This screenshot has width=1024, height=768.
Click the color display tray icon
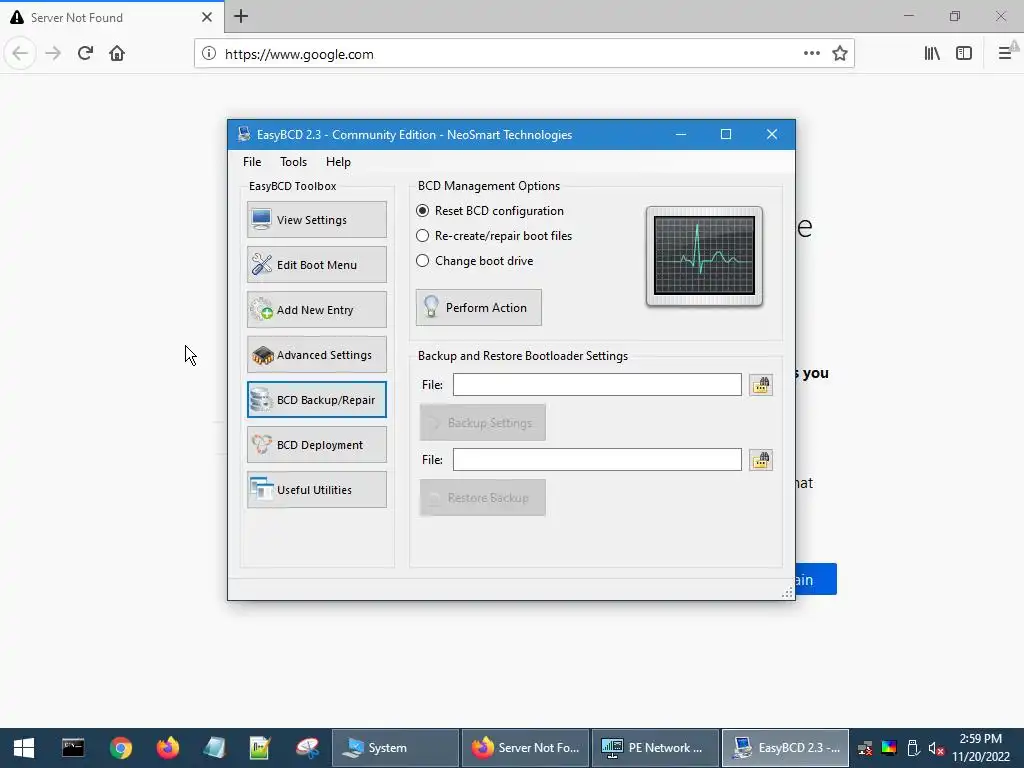tap(889, 748)
